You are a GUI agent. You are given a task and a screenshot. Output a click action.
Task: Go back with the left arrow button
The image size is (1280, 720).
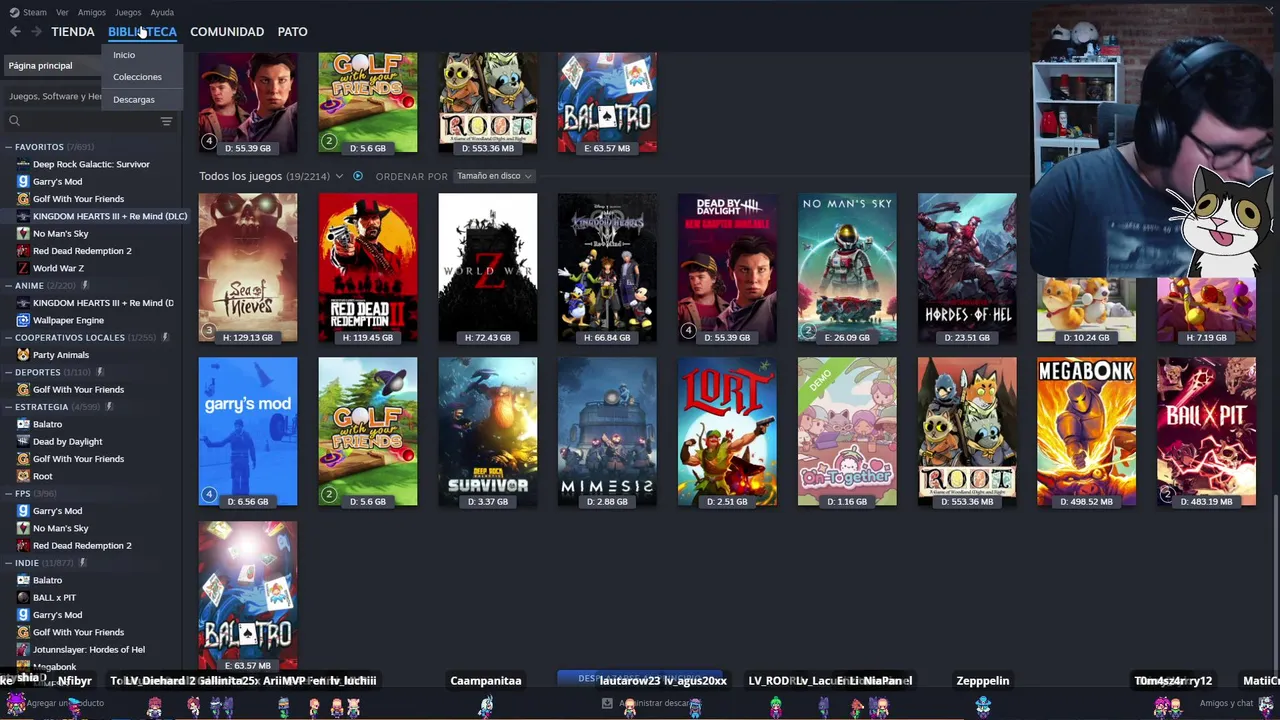tap(15, 32)
